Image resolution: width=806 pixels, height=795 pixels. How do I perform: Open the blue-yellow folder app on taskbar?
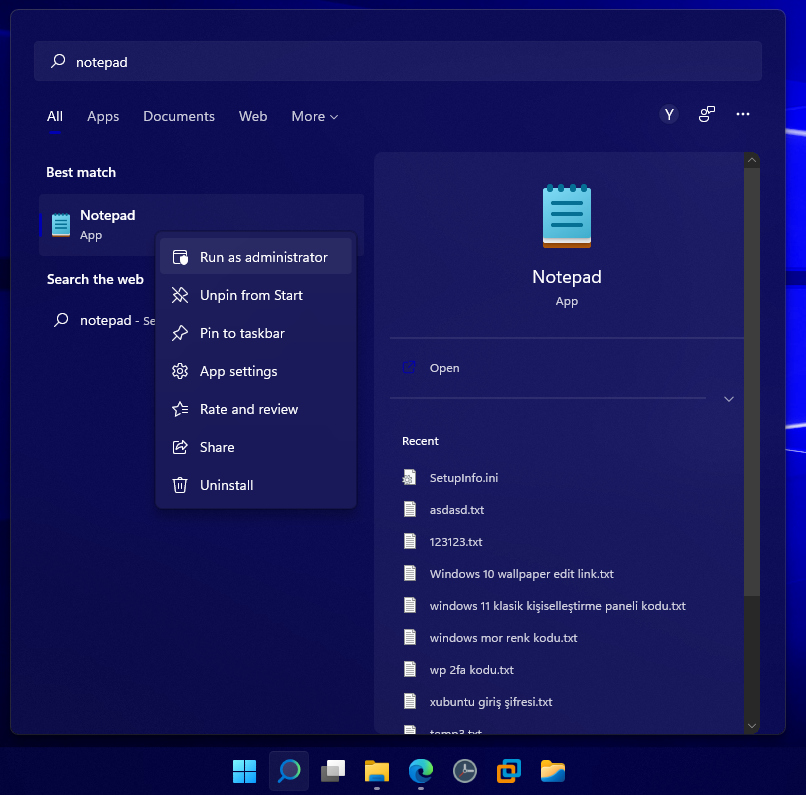553,771
